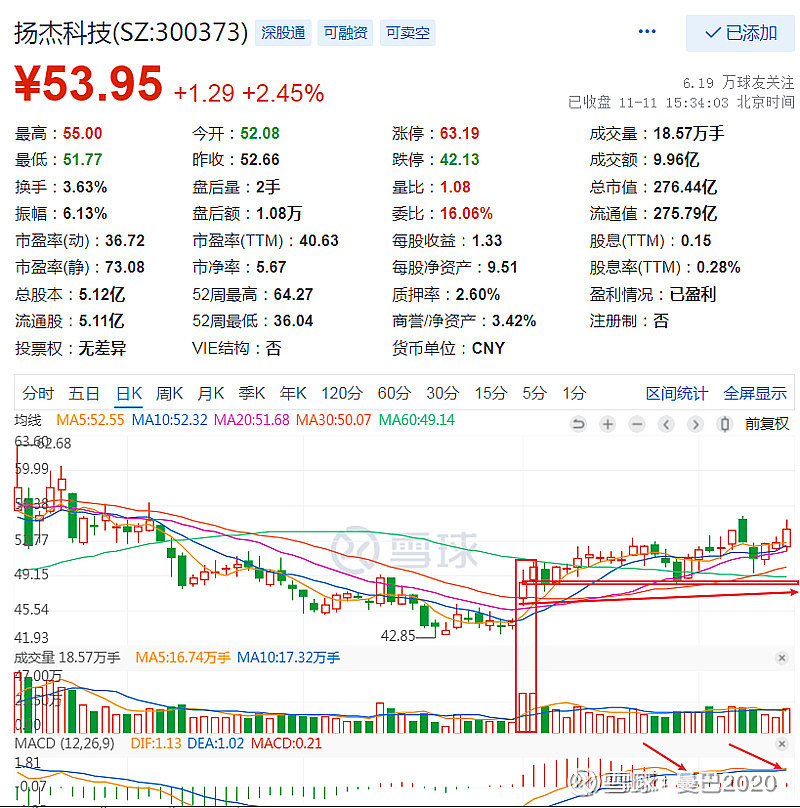This screenshot has height=808, width=800.
Task: Click the current price ¥53.95
Action: (88, 83)
